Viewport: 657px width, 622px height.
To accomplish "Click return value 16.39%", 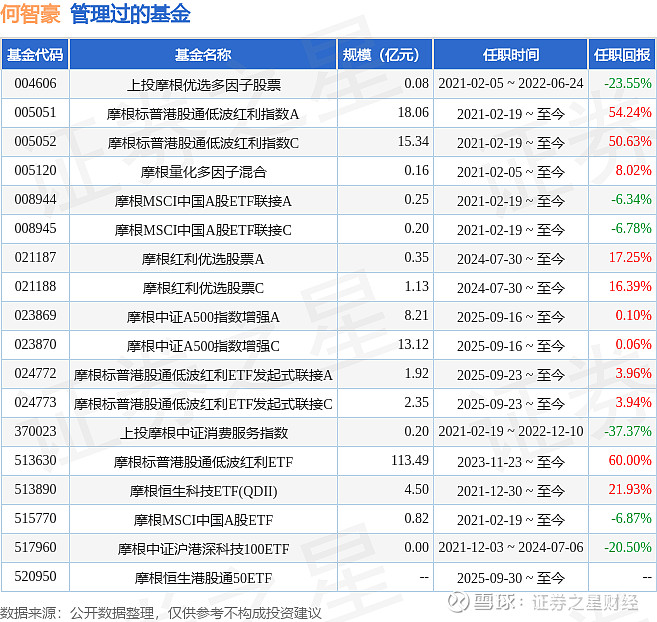I will click(x=630, y=286).
